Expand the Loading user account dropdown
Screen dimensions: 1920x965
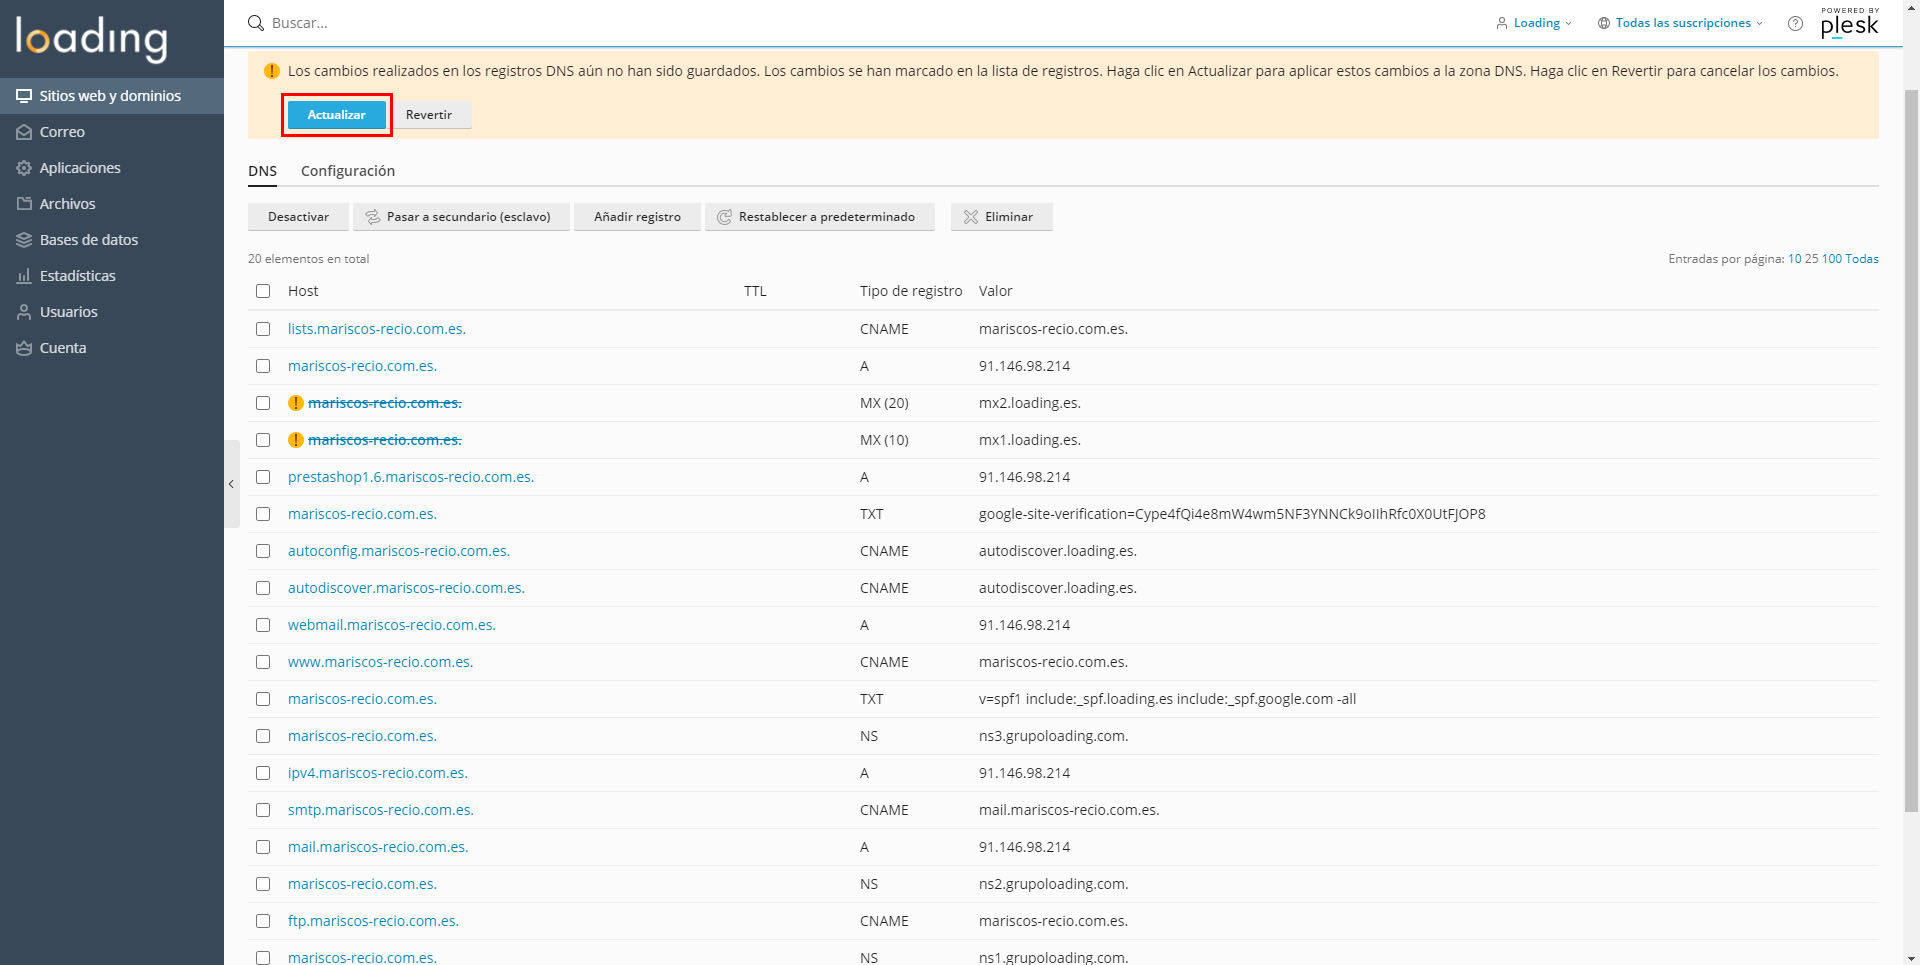pyautogui.click(x=1535, y=23)
